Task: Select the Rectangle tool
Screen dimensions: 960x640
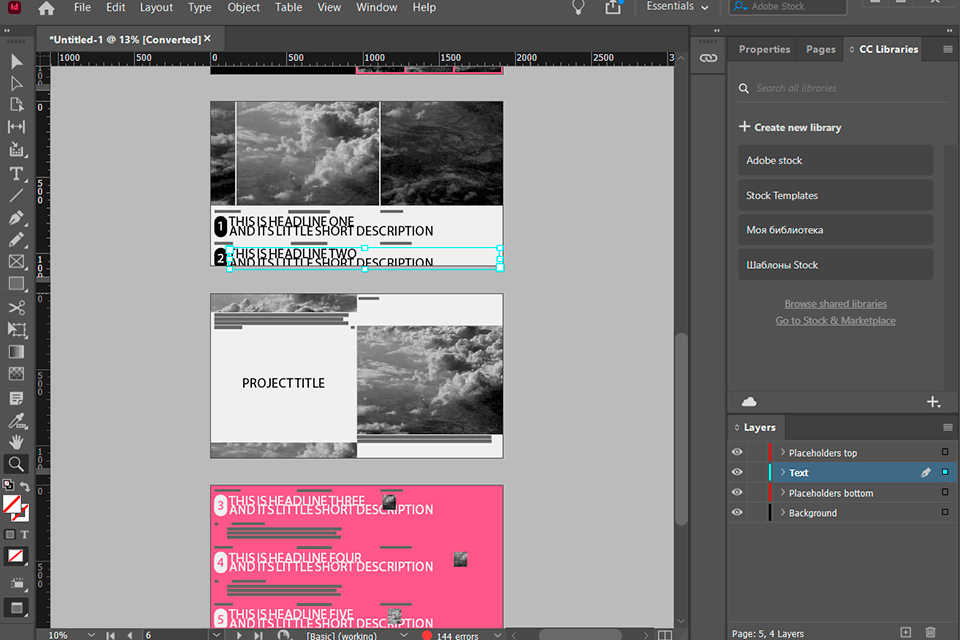Action: [x=17, y=284]
